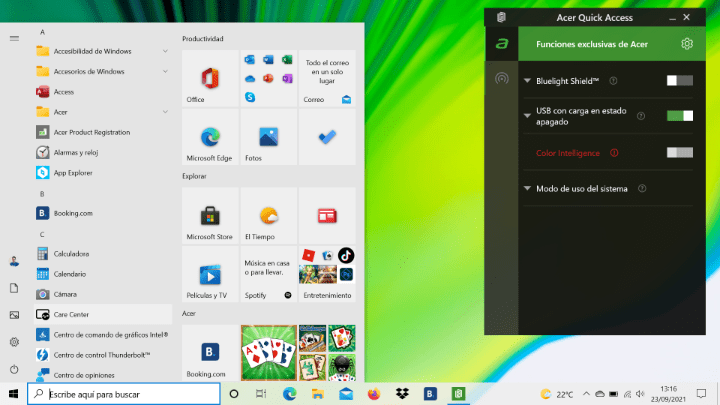
Task: Open Care Center from the app list
Action: [x=72, y=314]
